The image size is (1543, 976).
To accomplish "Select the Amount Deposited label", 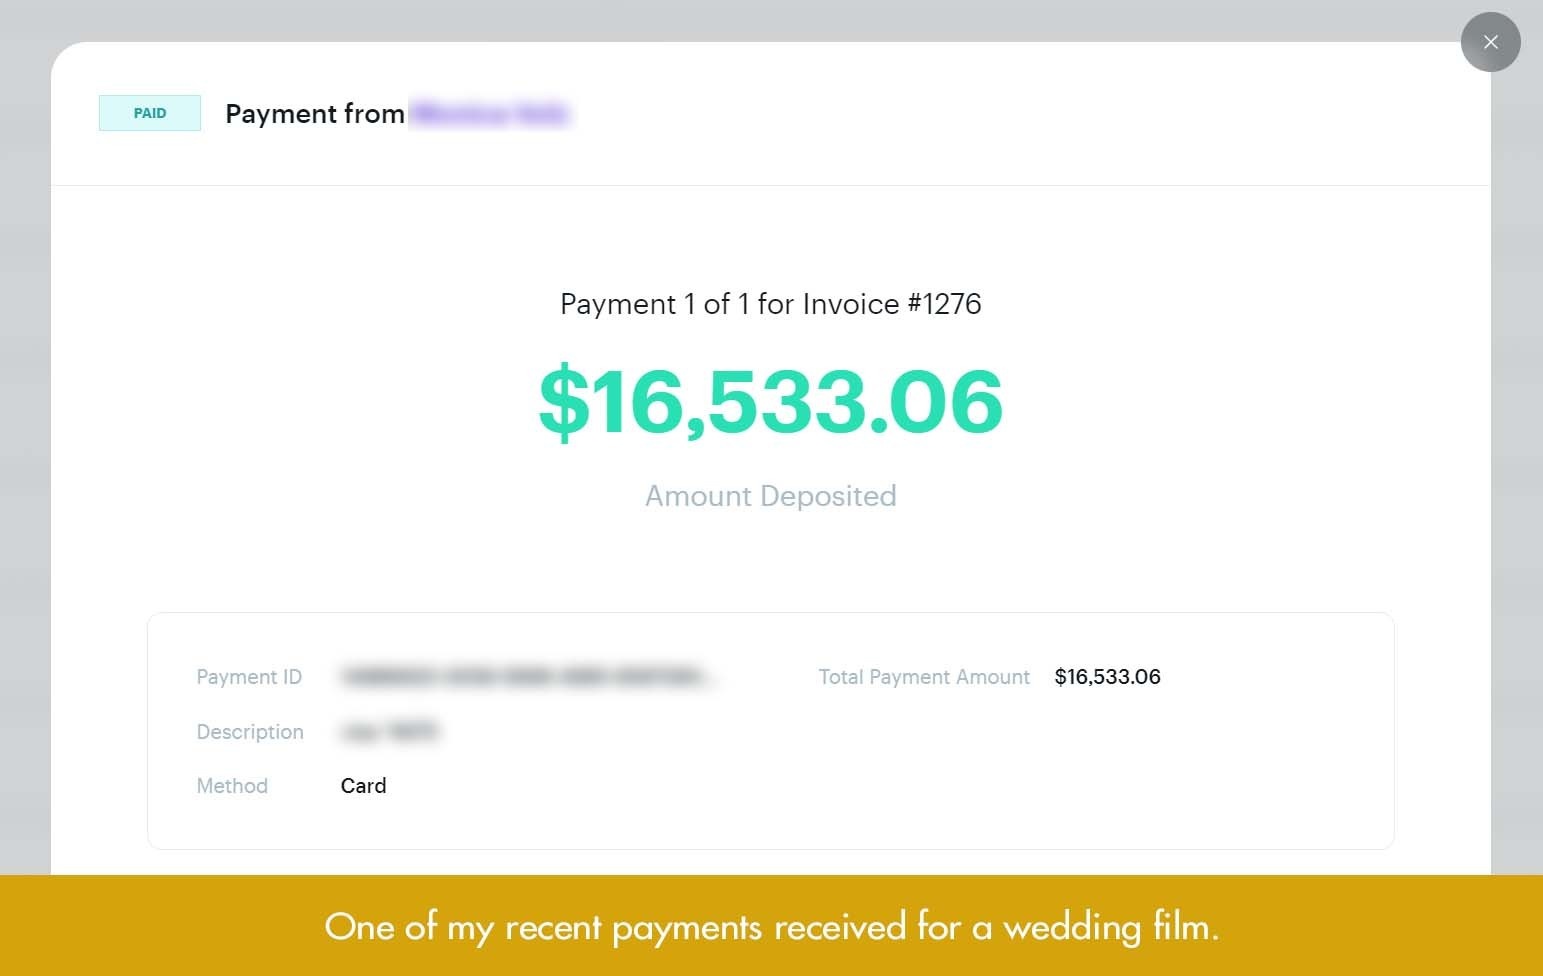I will pyautogui.click(x=770, y=496).
